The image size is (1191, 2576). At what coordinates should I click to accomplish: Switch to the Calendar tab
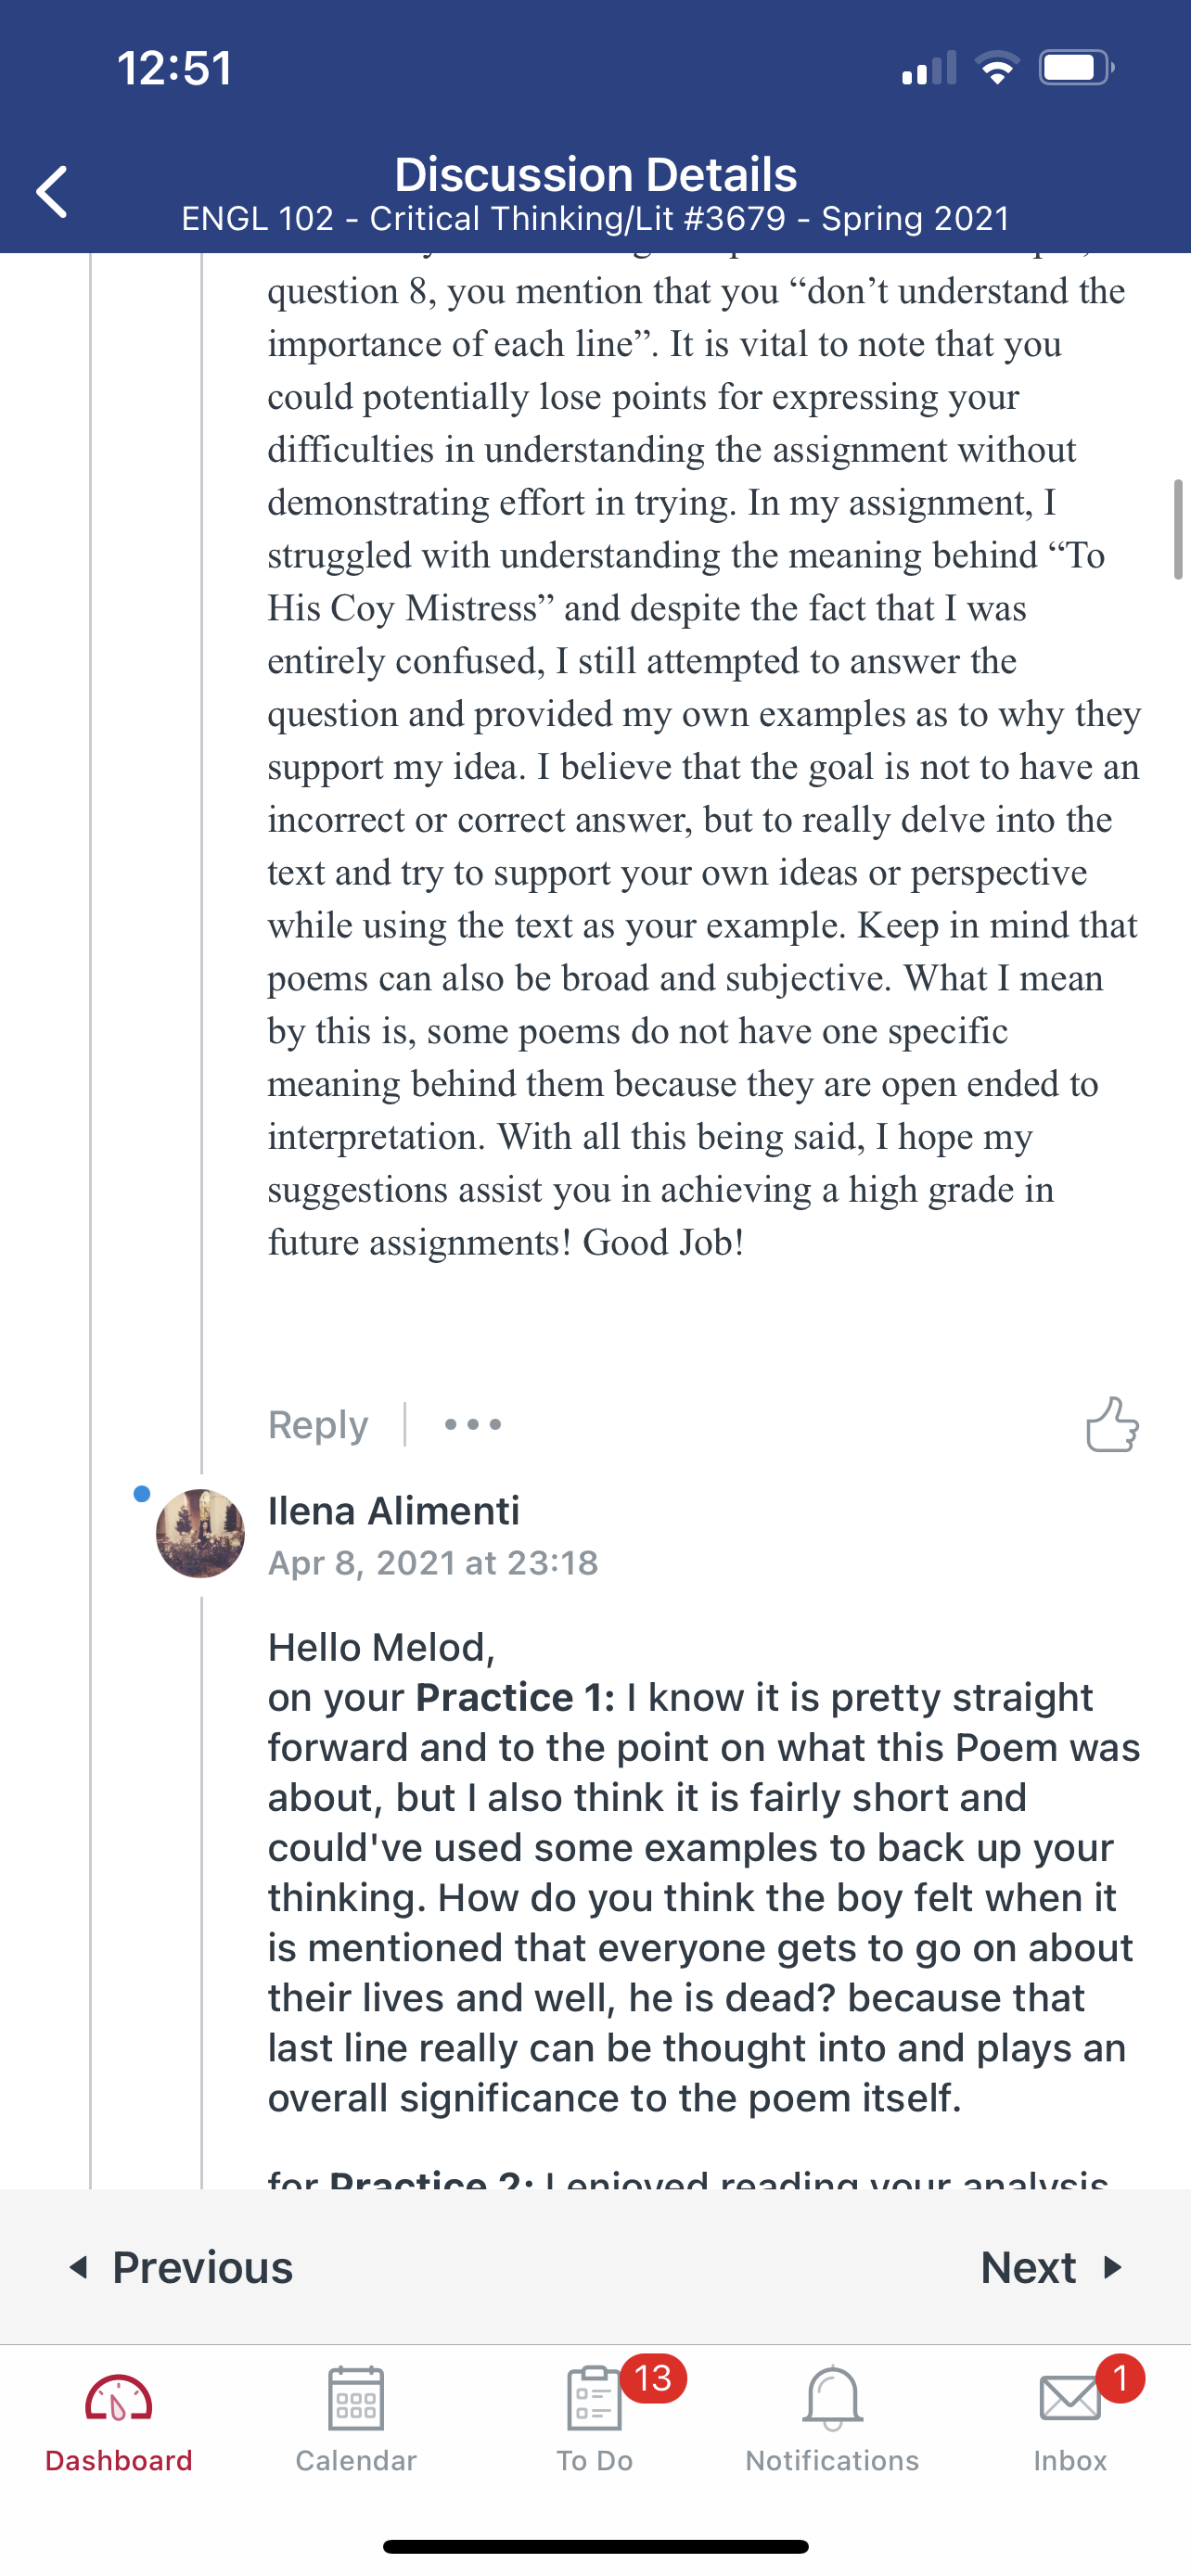[x=356, y=2418]
